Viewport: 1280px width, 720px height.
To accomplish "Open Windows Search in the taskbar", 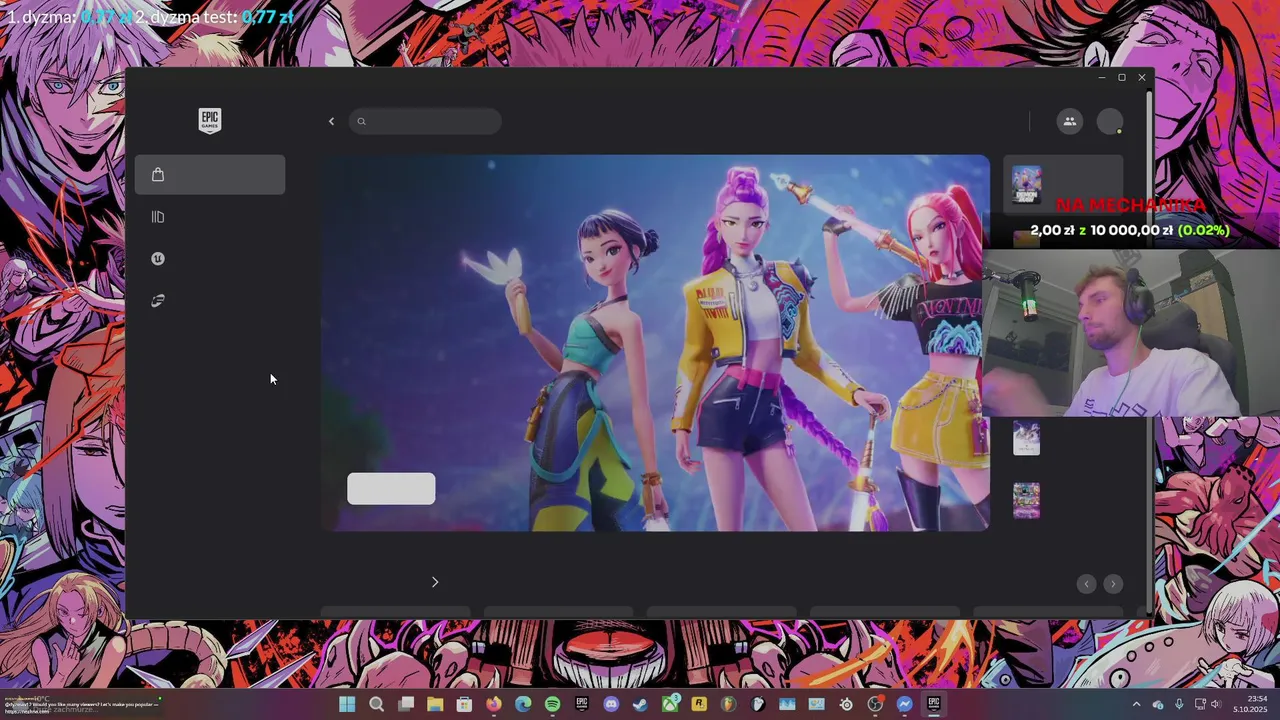I will pos(376,704).
